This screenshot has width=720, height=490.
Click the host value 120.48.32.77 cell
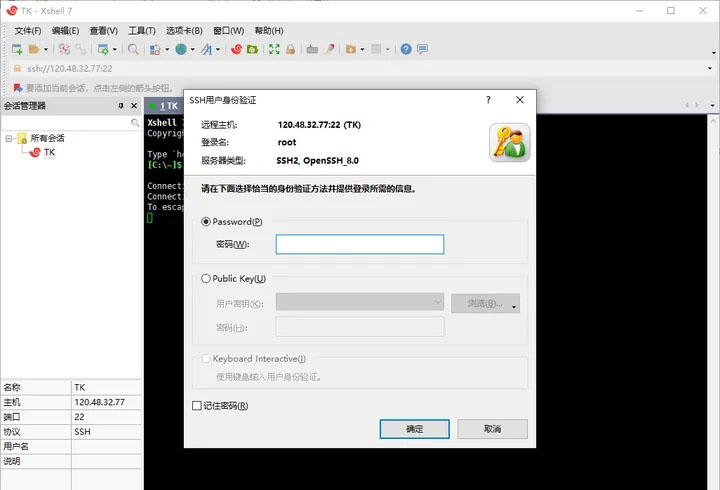click(107, 402)
